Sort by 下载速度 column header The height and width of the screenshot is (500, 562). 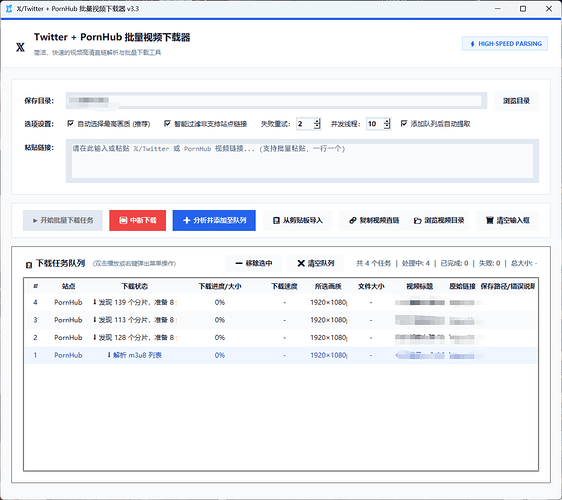click(x=284, y=286)
